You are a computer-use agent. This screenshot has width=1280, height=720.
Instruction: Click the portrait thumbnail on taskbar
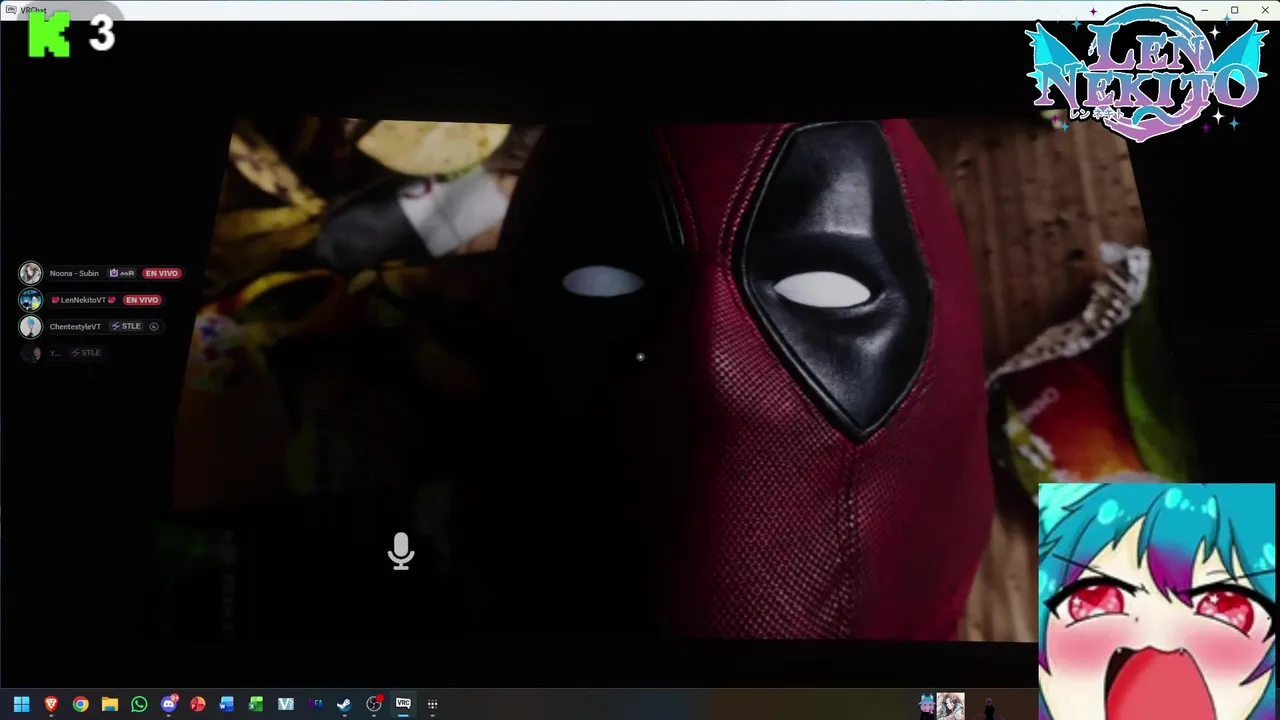point(951,705)
